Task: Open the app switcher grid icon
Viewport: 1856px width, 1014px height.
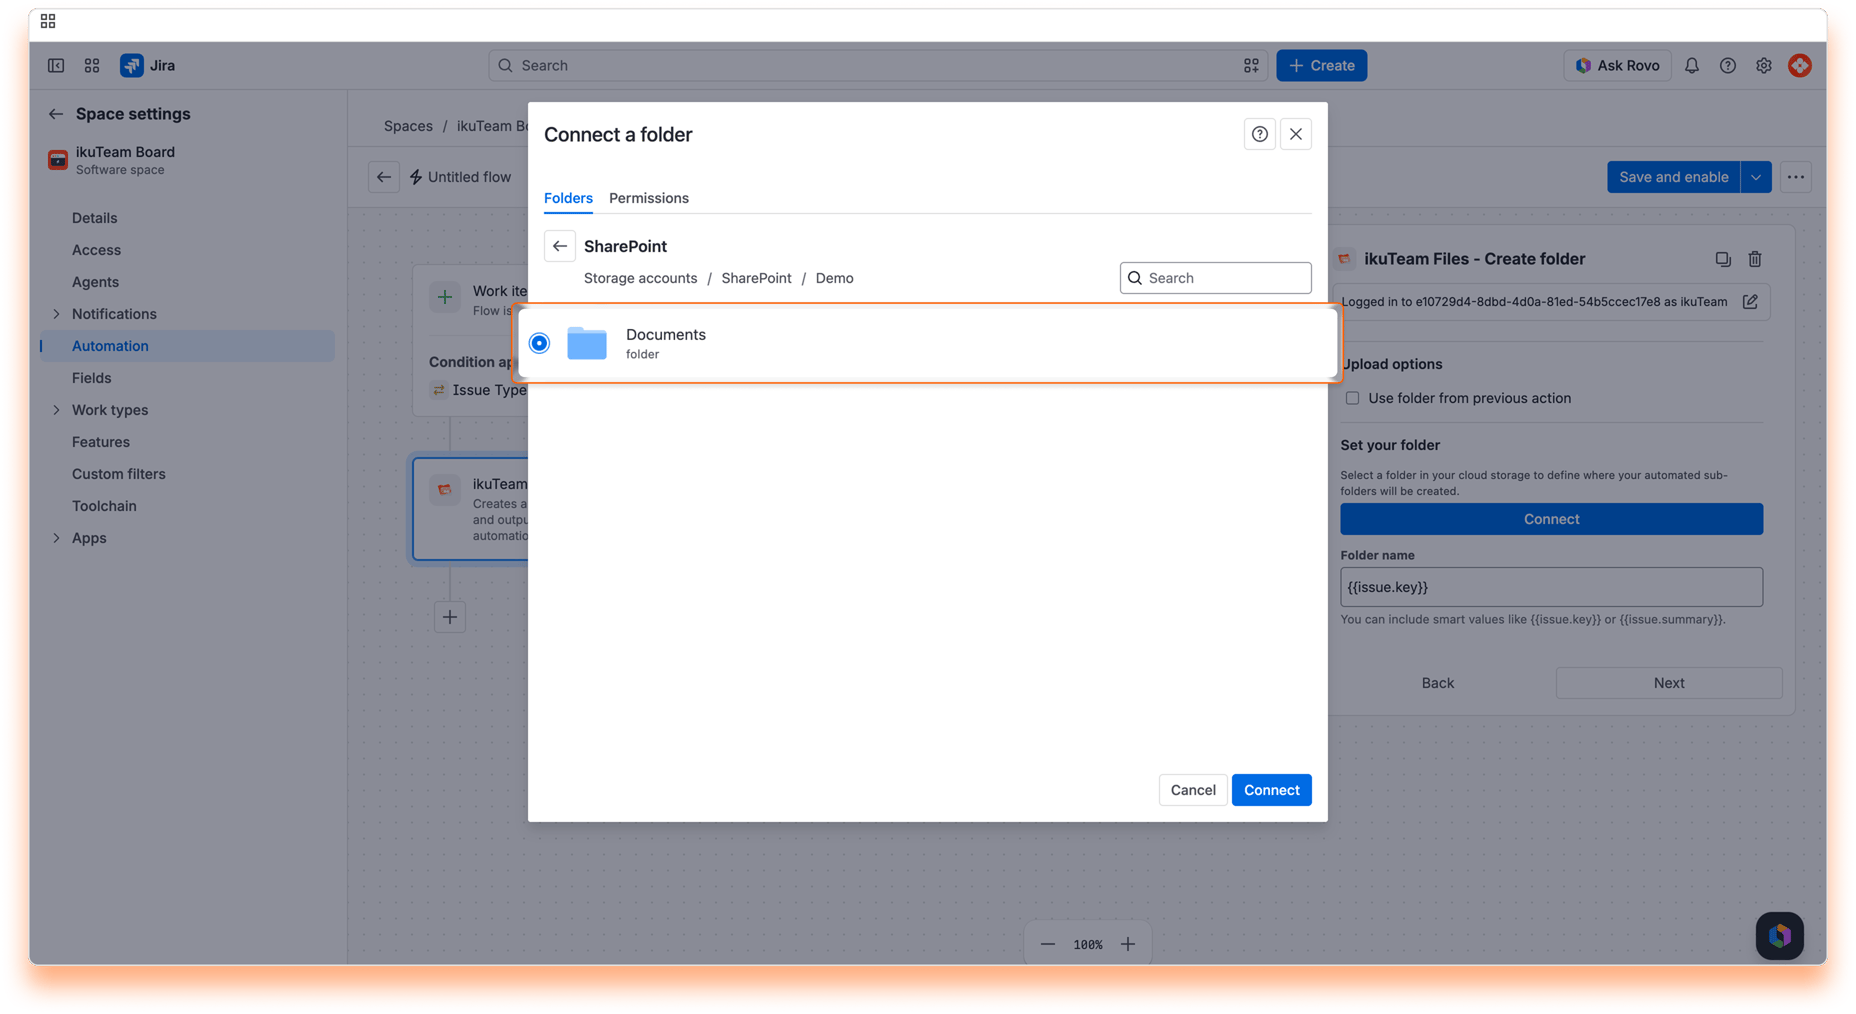Action: (x=92, y=65)
